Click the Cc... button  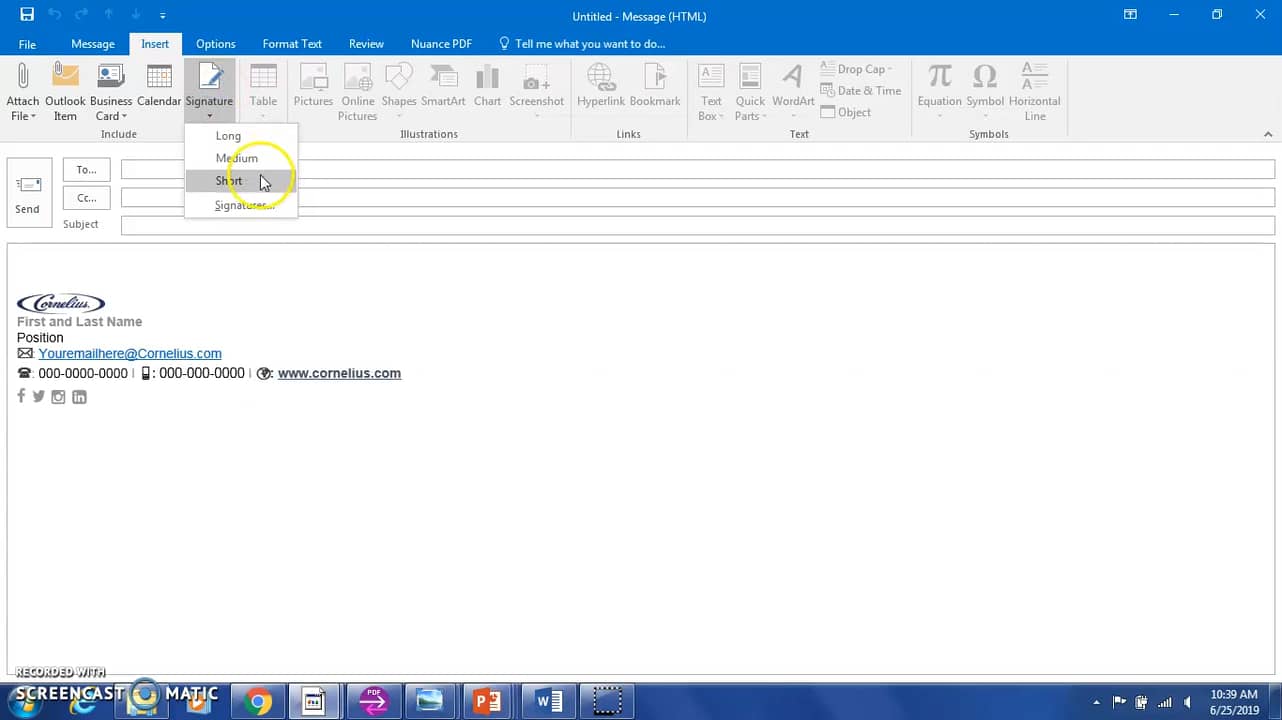(87, 198)
